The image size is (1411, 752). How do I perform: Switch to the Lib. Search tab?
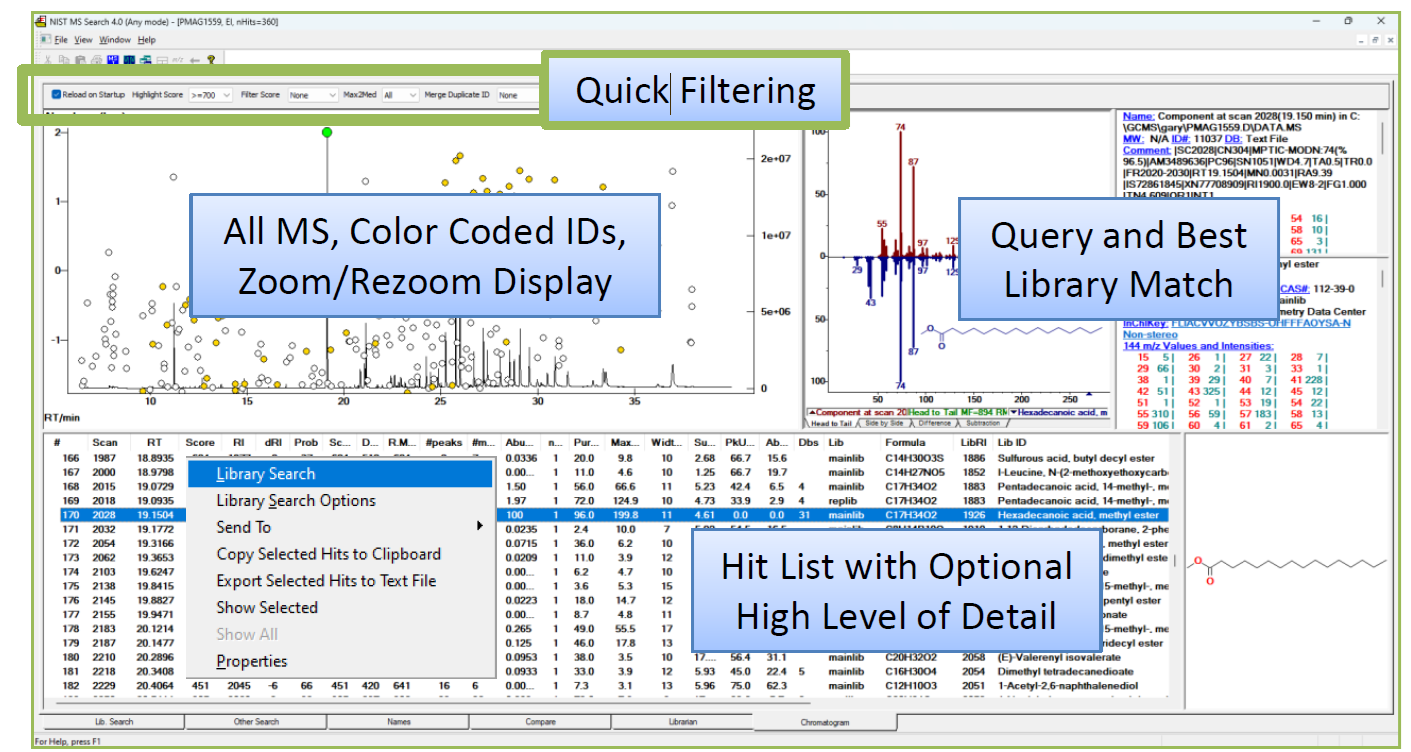click(113, 721)
